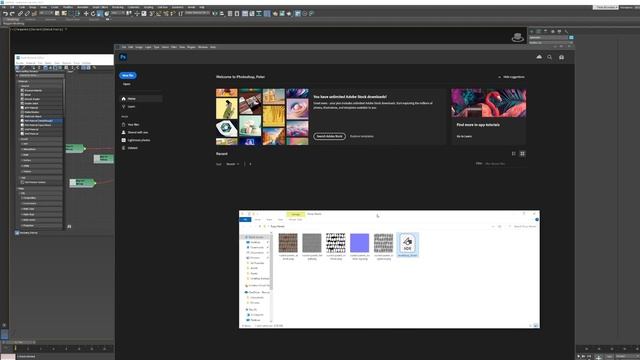Click the Open button in Photoshop

[x=127, y=84]
